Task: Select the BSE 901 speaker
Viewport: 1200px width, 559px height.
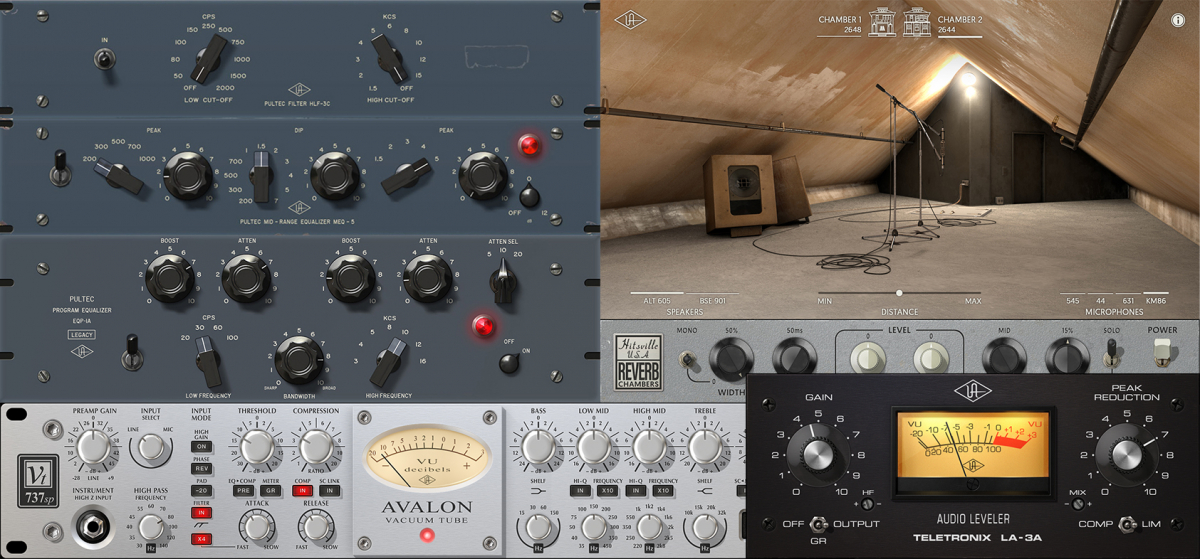Action: [x=712, y=300]
